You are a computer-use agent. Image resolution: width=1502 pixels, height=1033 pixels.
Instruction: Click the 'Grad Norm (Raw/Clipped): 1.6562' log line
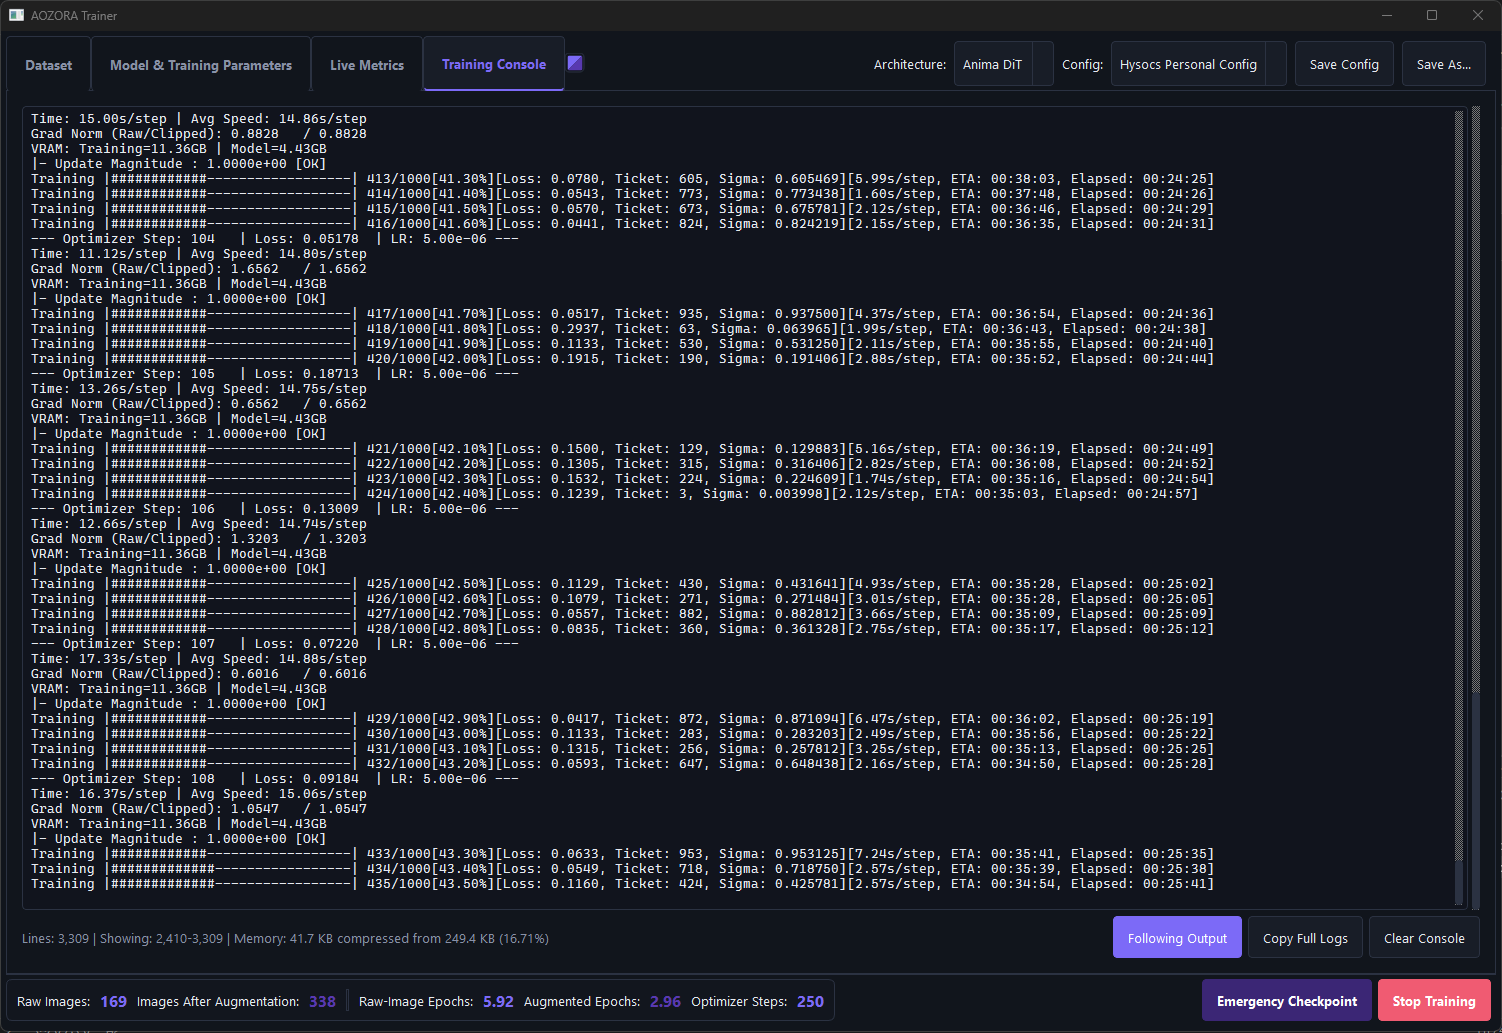coord(198,269)
